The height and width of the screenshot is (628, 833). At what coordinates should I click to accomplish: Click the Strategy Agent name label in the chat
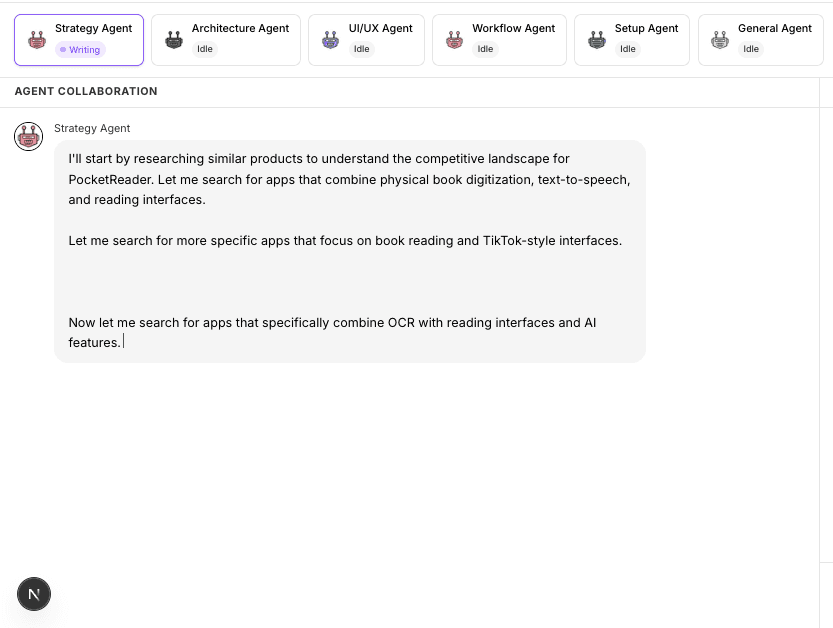click(92, 128)
